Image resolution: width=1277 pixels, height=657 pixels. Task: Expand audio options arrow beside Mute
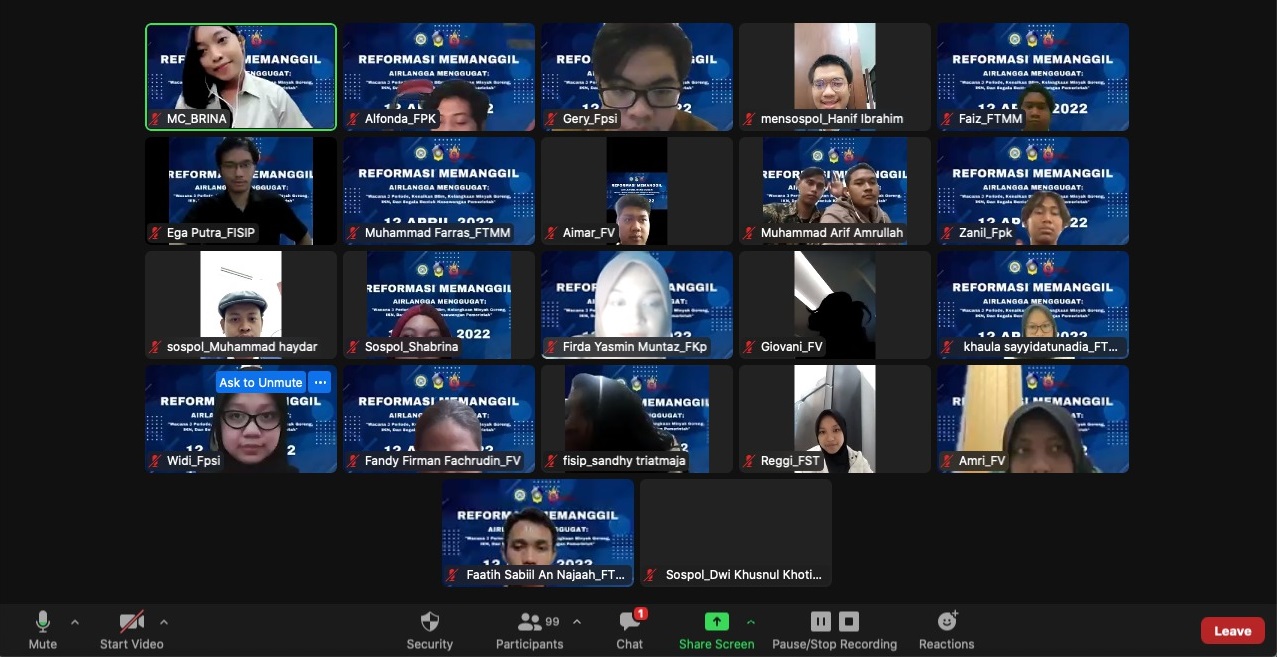tap(75, 622)
